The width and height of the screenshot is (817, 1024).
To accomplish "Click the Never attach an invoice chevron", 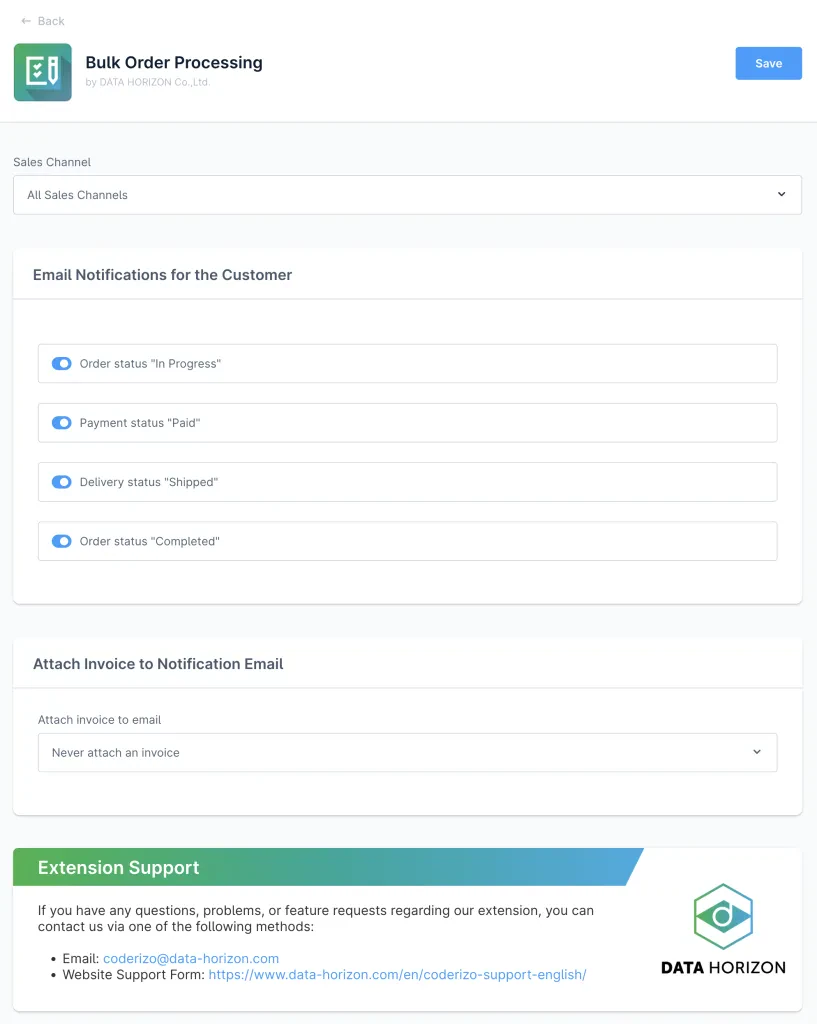I will (756, 753).
